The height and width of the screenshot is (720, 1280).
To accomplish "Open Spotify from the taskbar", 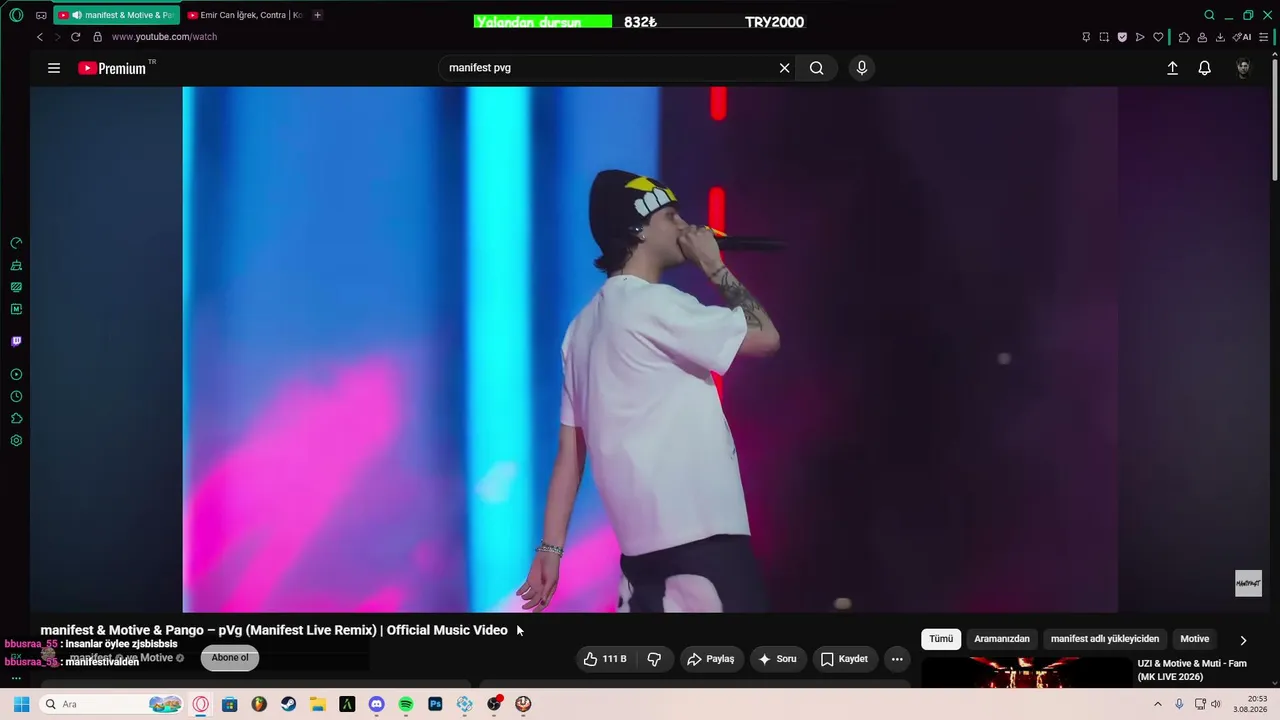I will pyautogui.click(x=406, y=704).
